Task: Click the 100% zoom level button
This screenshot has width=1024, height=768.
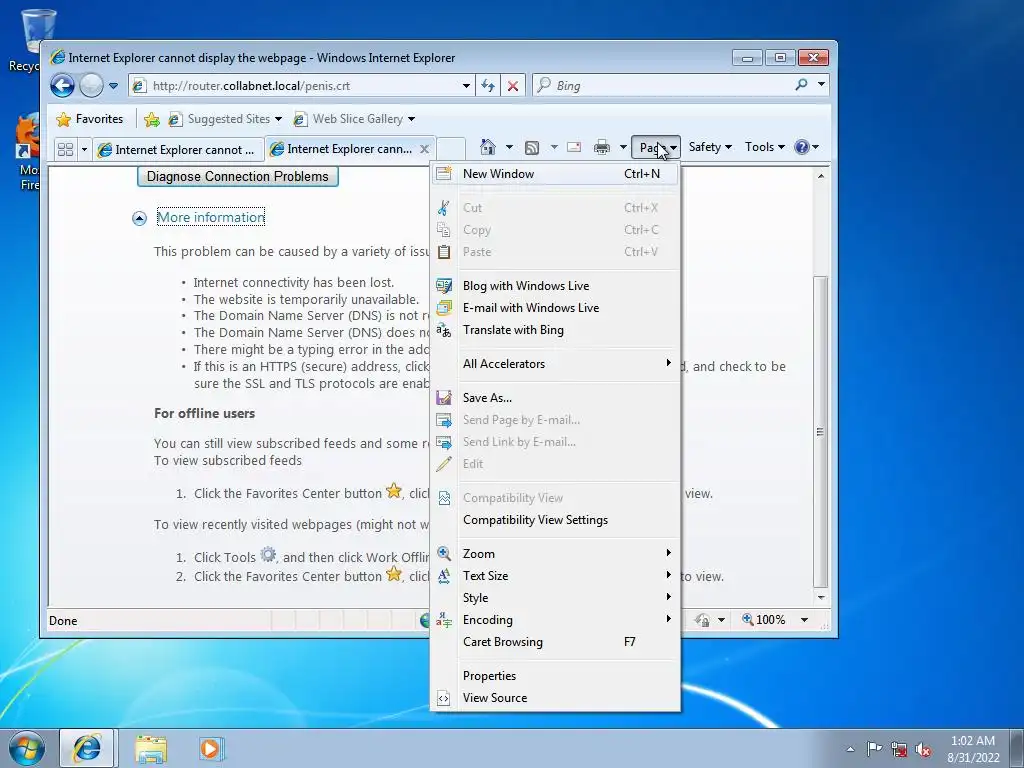Action: click(x=765, y=620)
